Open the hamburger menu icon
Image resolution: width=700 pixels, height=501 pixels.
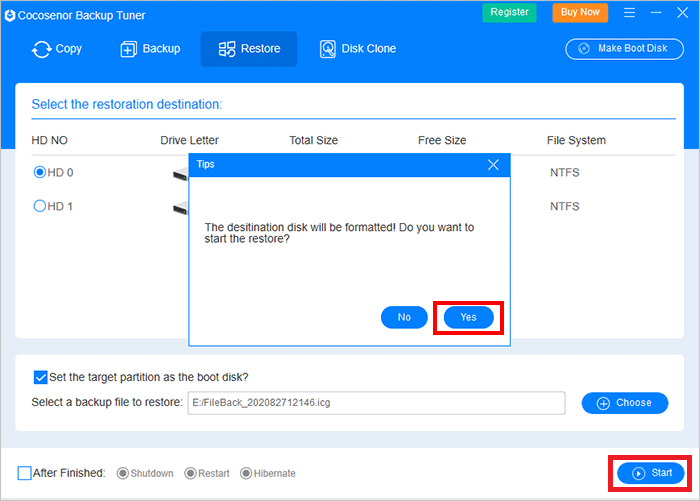pos(629,13)
